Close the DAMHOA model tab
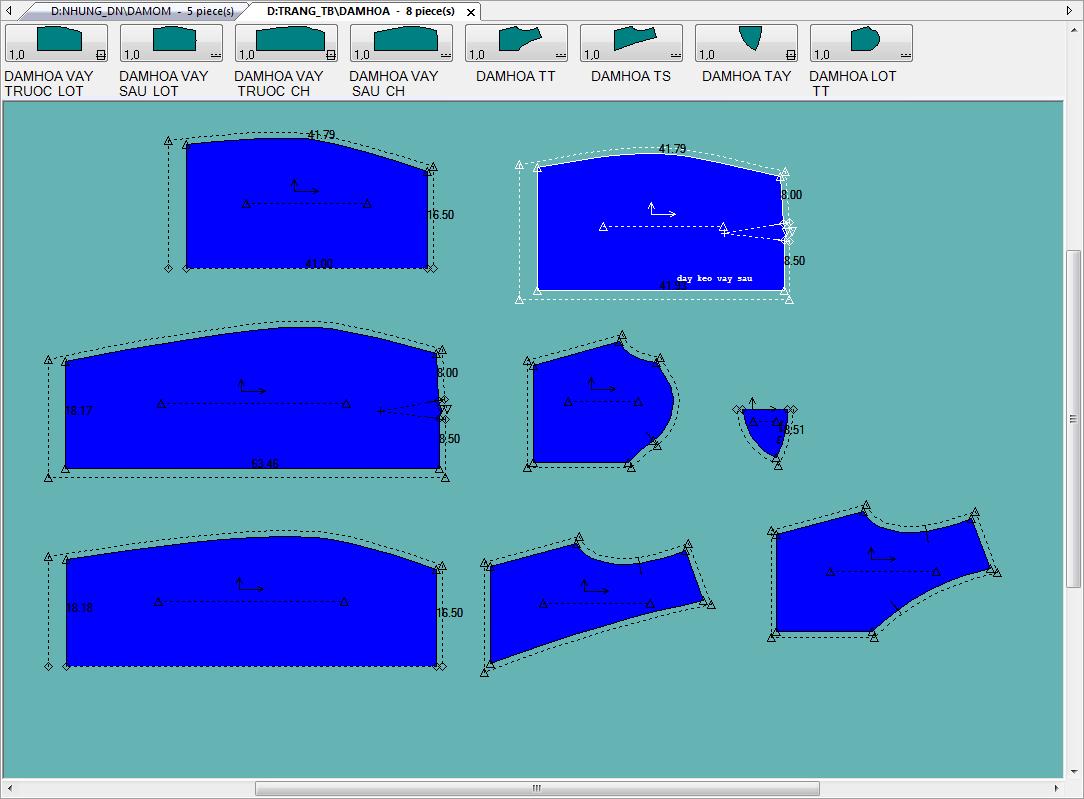 click(471, 12)
